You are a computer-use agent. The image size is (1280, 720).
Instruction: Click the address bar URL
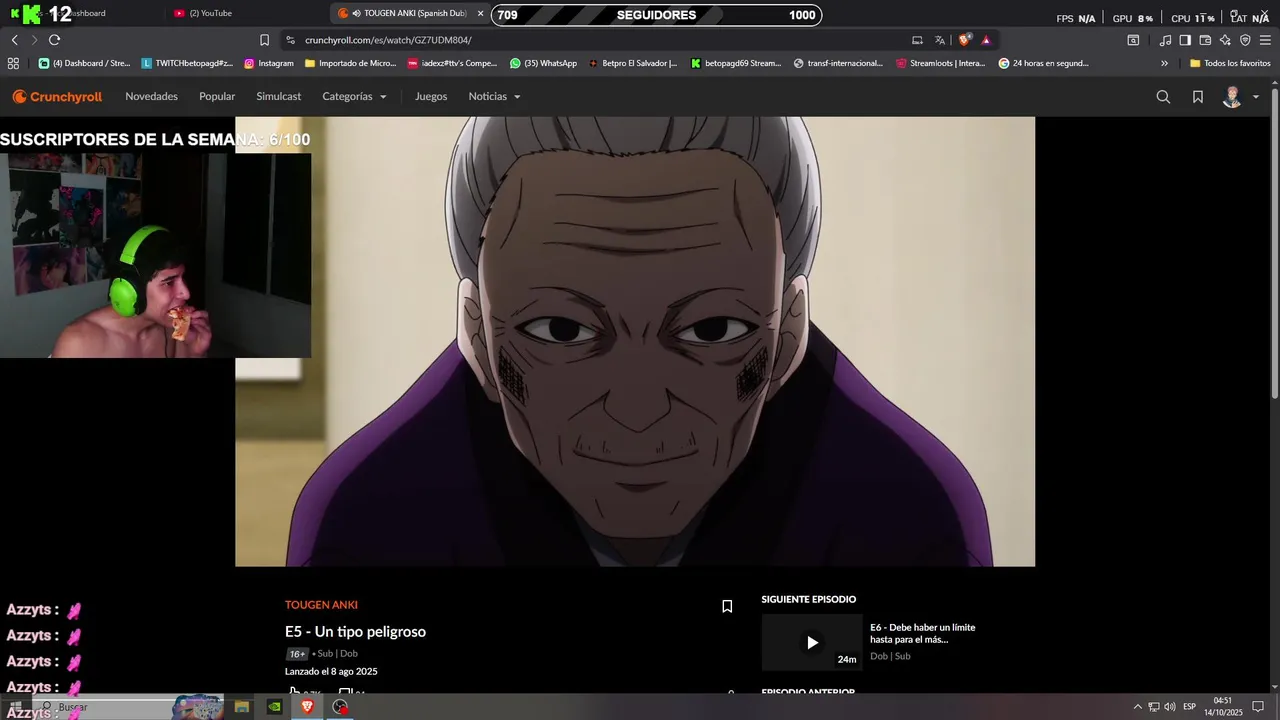(388, 40)
